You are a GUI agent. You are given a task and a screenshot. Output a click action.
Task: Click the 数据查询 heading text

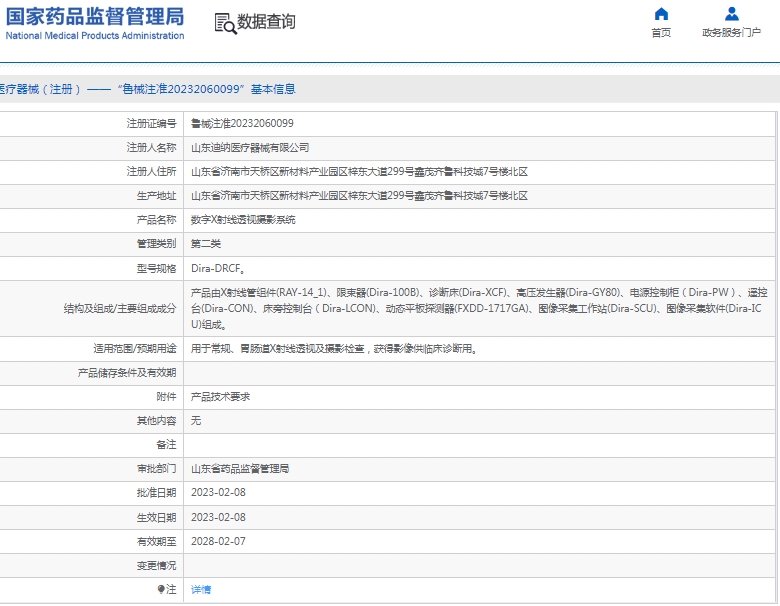(x=266, y=22)
